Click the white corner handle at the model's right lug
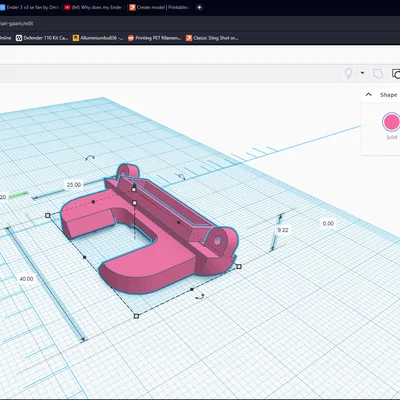The width and height of the screenshot is (400, 400). (x=239, y=266)
